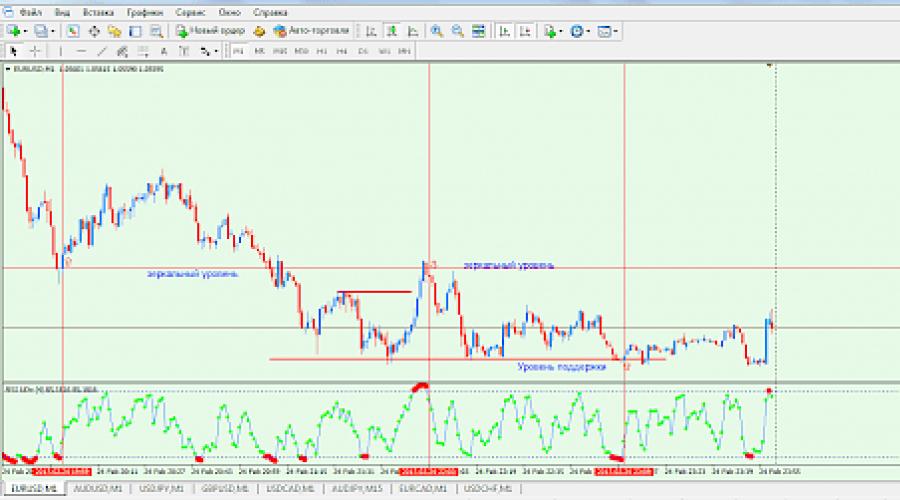900x500 pixels.
Task: Open the Вид menu
Action: pyautogui.click(x=62, y=12)
